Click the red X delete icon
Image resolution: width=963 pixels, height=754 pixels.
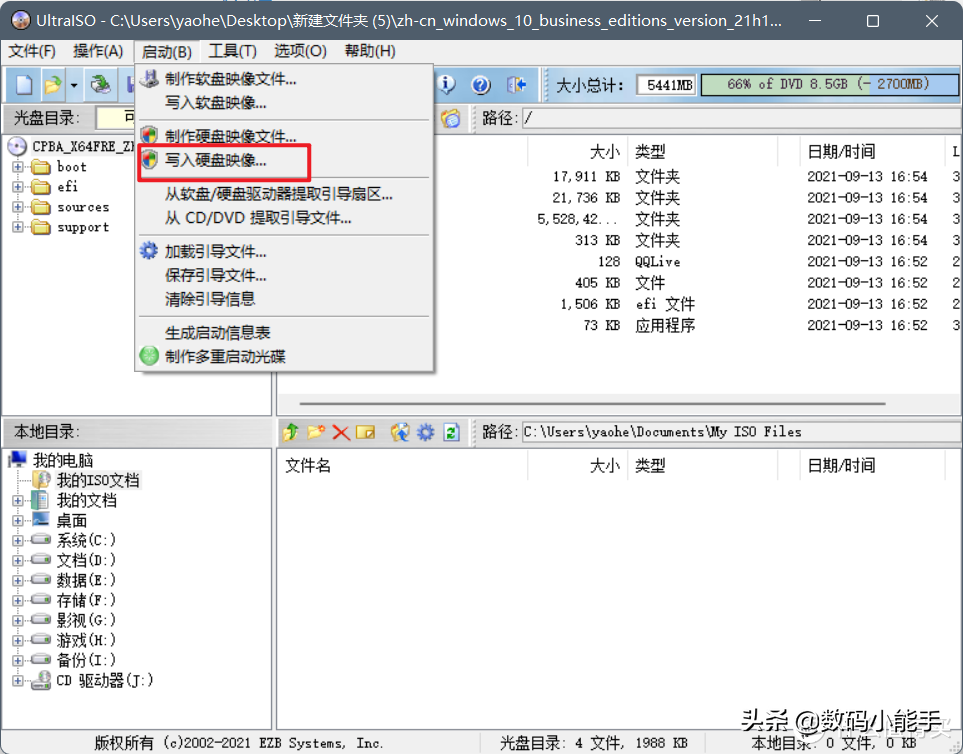tap(341, 433)
